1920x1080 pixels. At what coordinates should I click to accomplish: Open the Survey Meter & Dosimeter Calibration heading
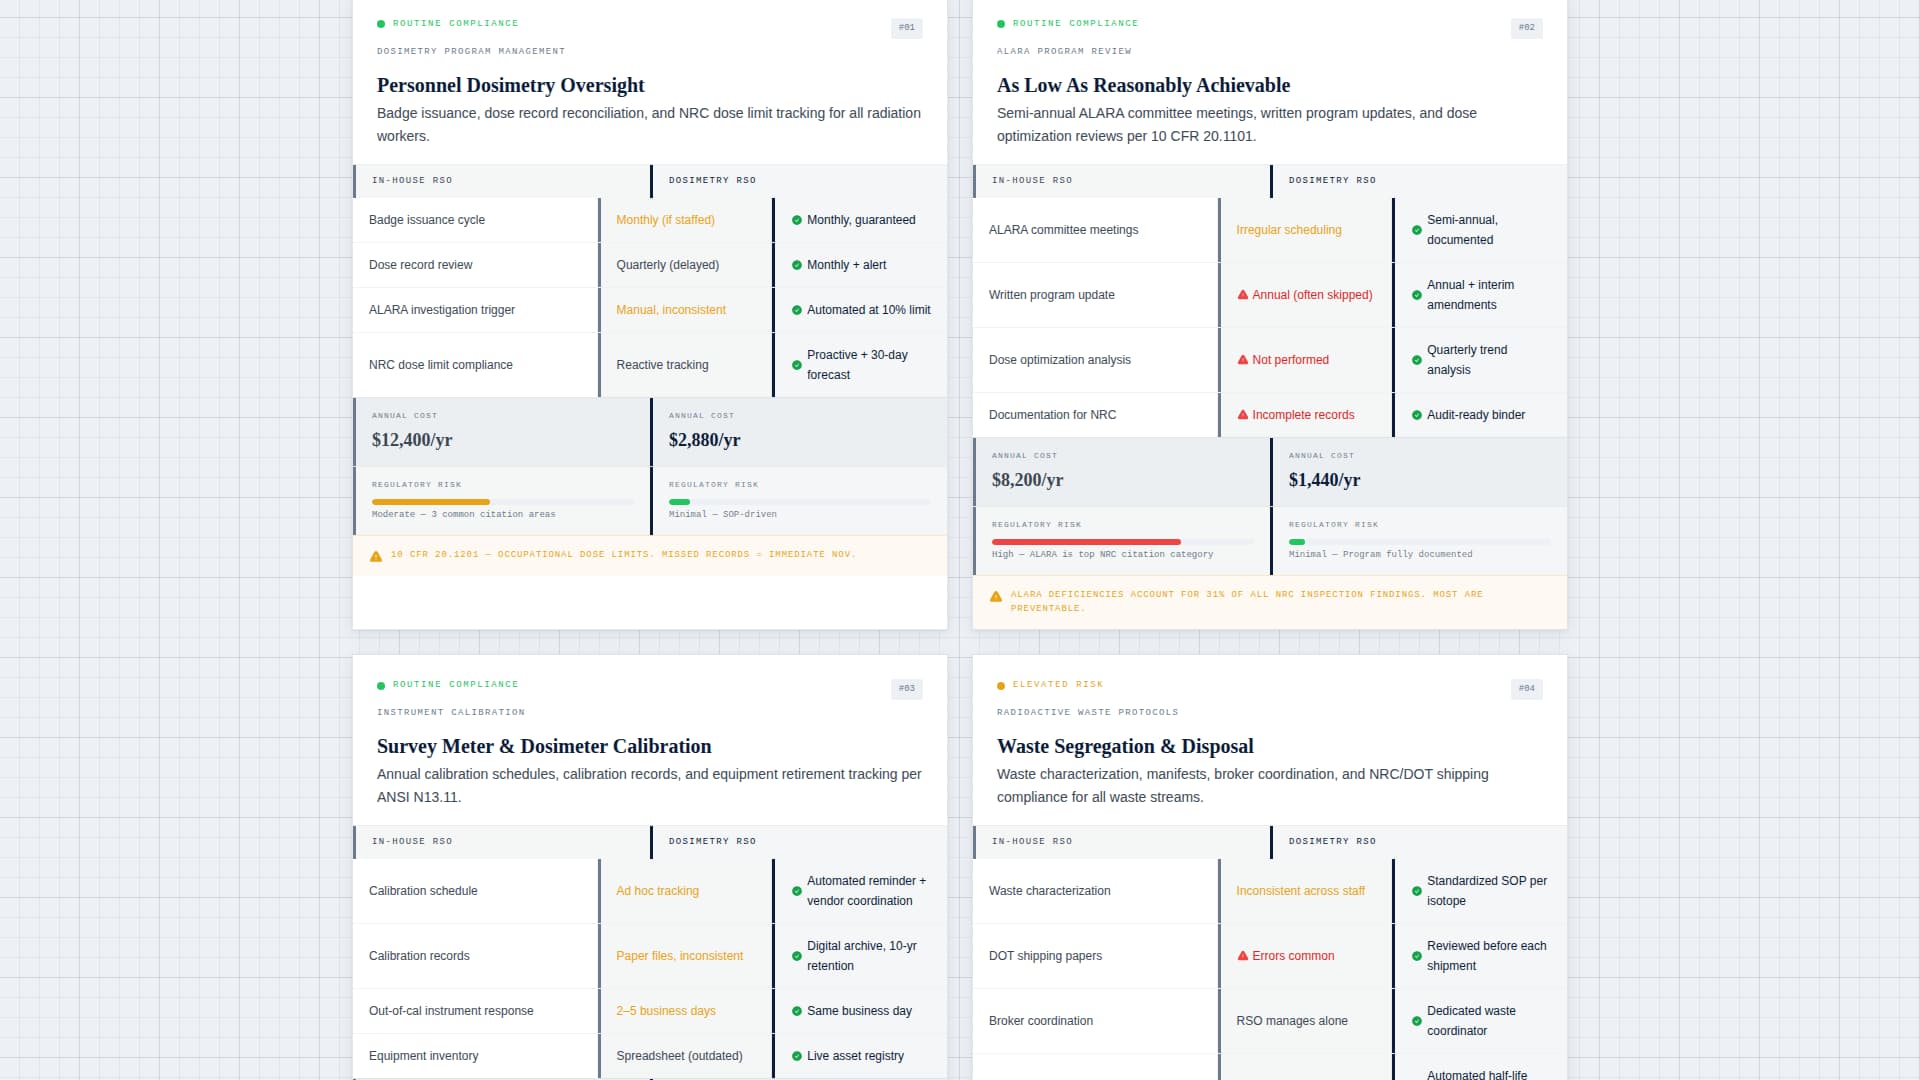[x=544, y=746]
